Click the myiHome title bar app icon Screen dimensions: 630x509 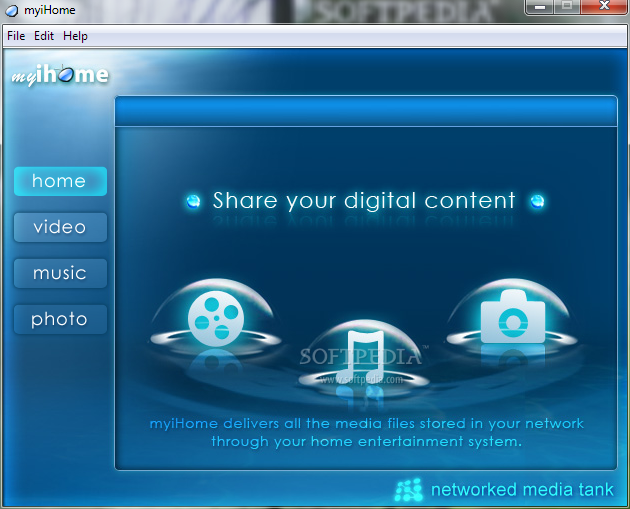coord(12,10)
